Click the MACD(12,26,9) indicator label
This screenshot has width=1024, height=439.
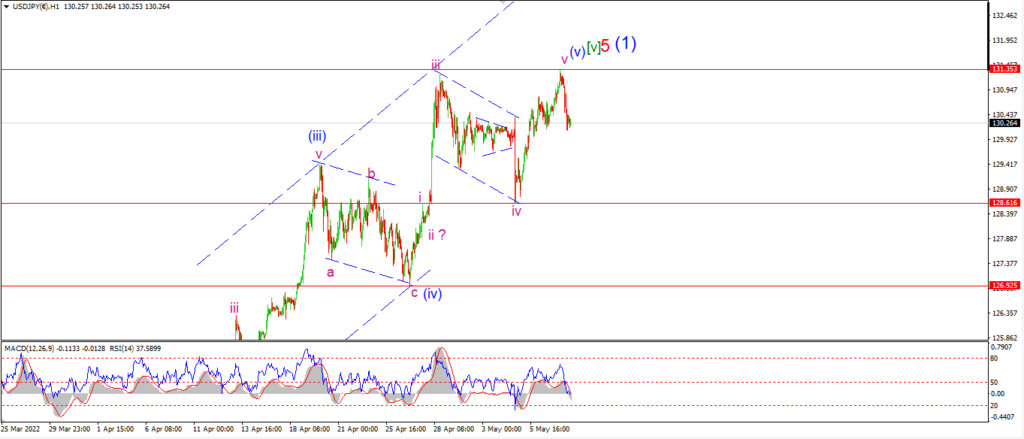click(30, 348)
